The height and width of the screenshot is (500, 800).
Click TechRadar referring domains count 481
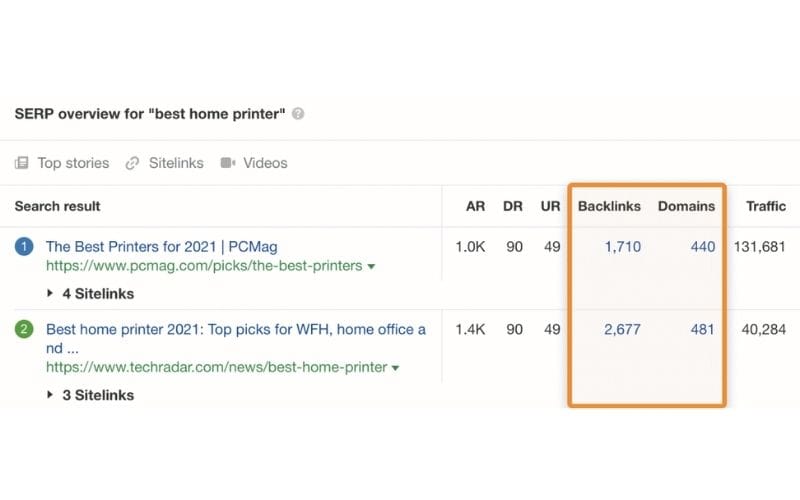[703, 329]
